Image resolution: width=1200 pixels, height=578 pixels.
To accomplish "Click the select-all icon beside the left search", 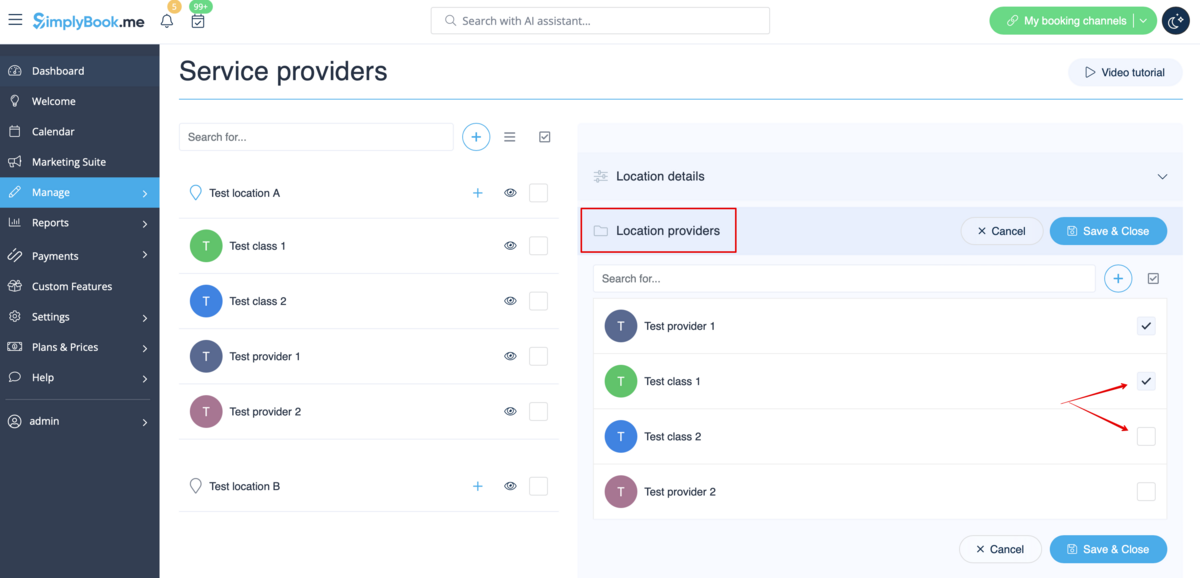I will 545,137.
